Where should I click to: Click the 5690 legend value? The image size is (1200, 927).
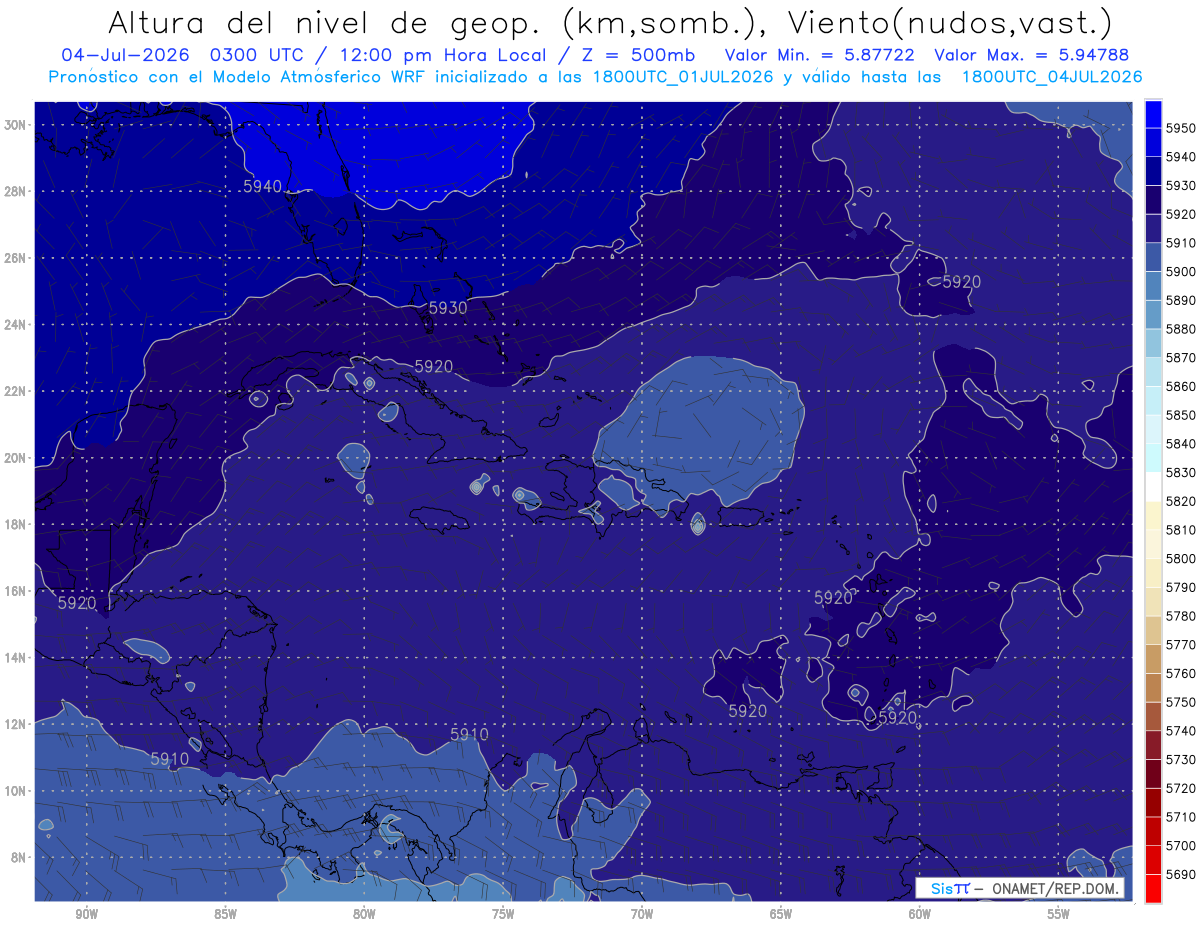(x=1181, y=874)
